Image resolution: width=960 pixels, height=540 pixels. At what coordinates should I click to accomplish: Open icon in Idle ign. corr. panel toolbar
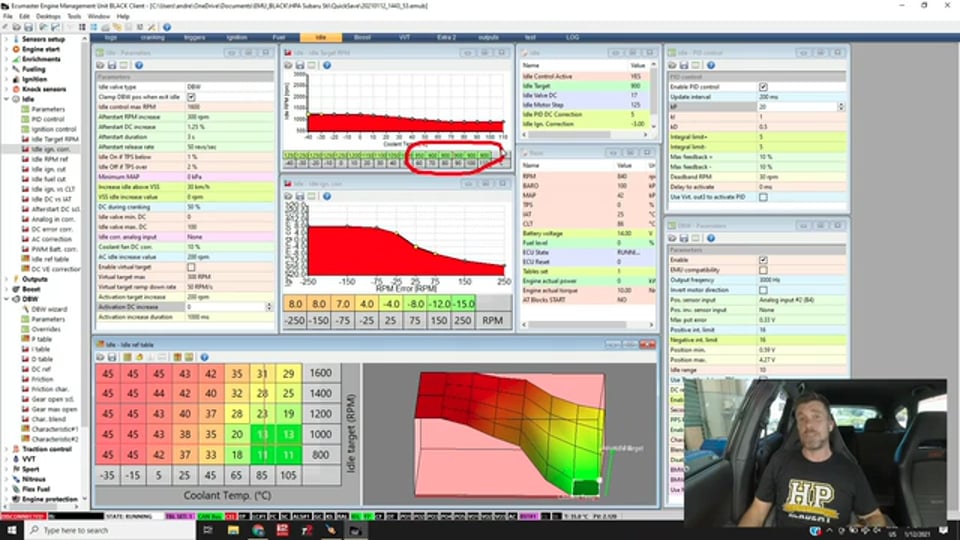288,196
